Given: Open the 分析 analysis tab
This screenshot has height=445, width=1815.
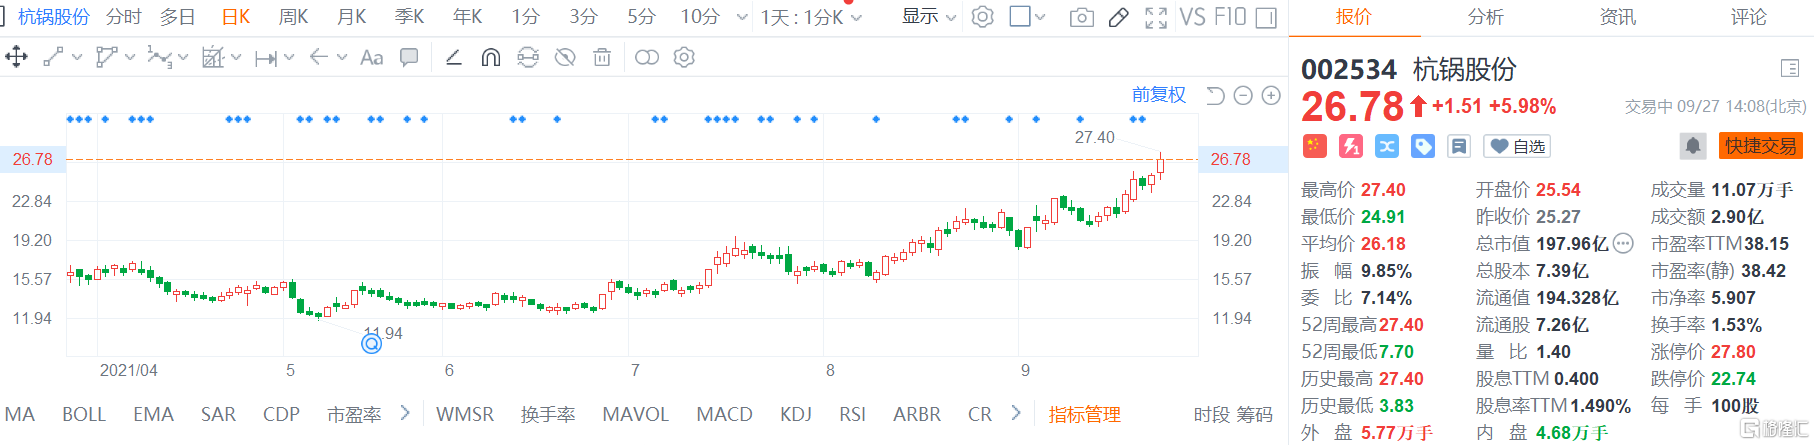Looking at the screenshot, I should pyautogui.click(x=1485, y=17).
